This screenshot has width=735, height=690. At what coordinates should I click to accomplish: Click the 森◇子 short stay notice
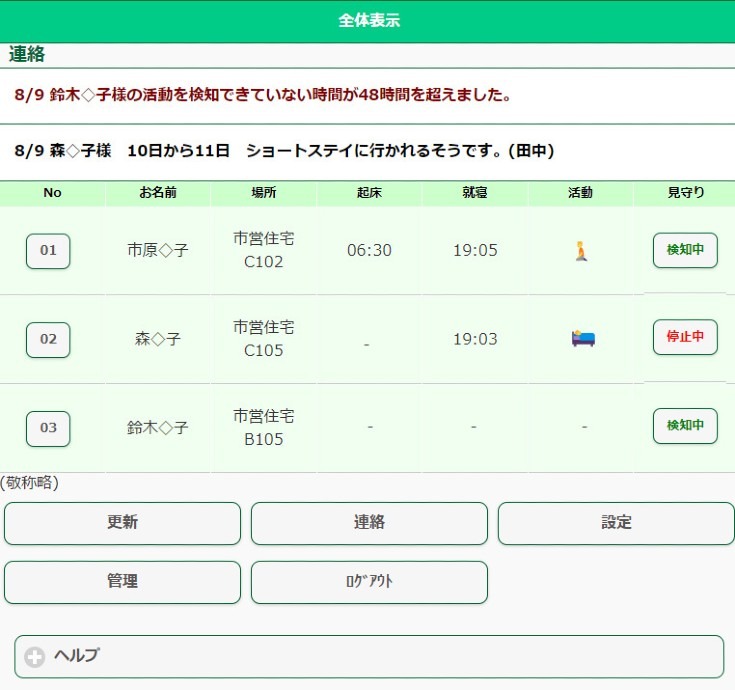pyautogui.click(x=285, y=151)
